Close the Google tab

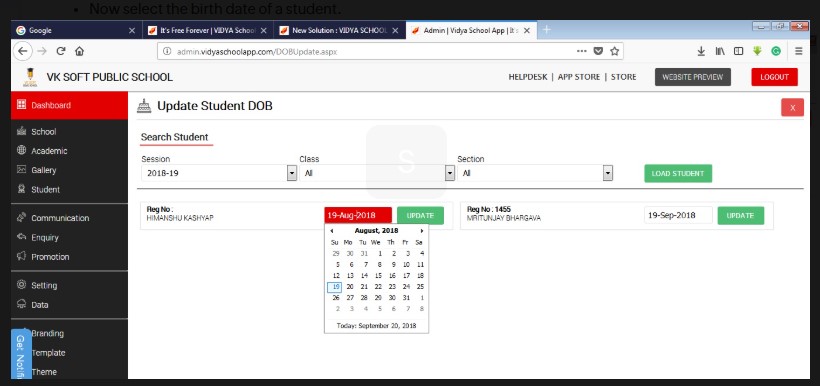tap(132, 30)
